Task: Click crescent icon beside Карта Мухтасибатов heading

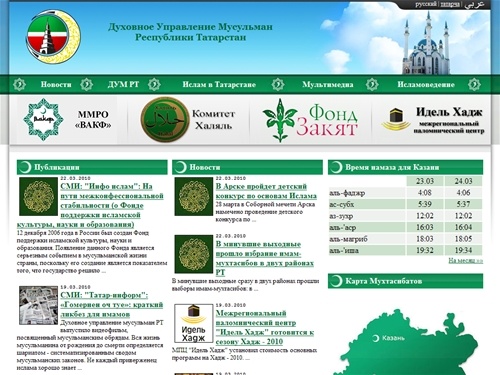Action: 336,281
